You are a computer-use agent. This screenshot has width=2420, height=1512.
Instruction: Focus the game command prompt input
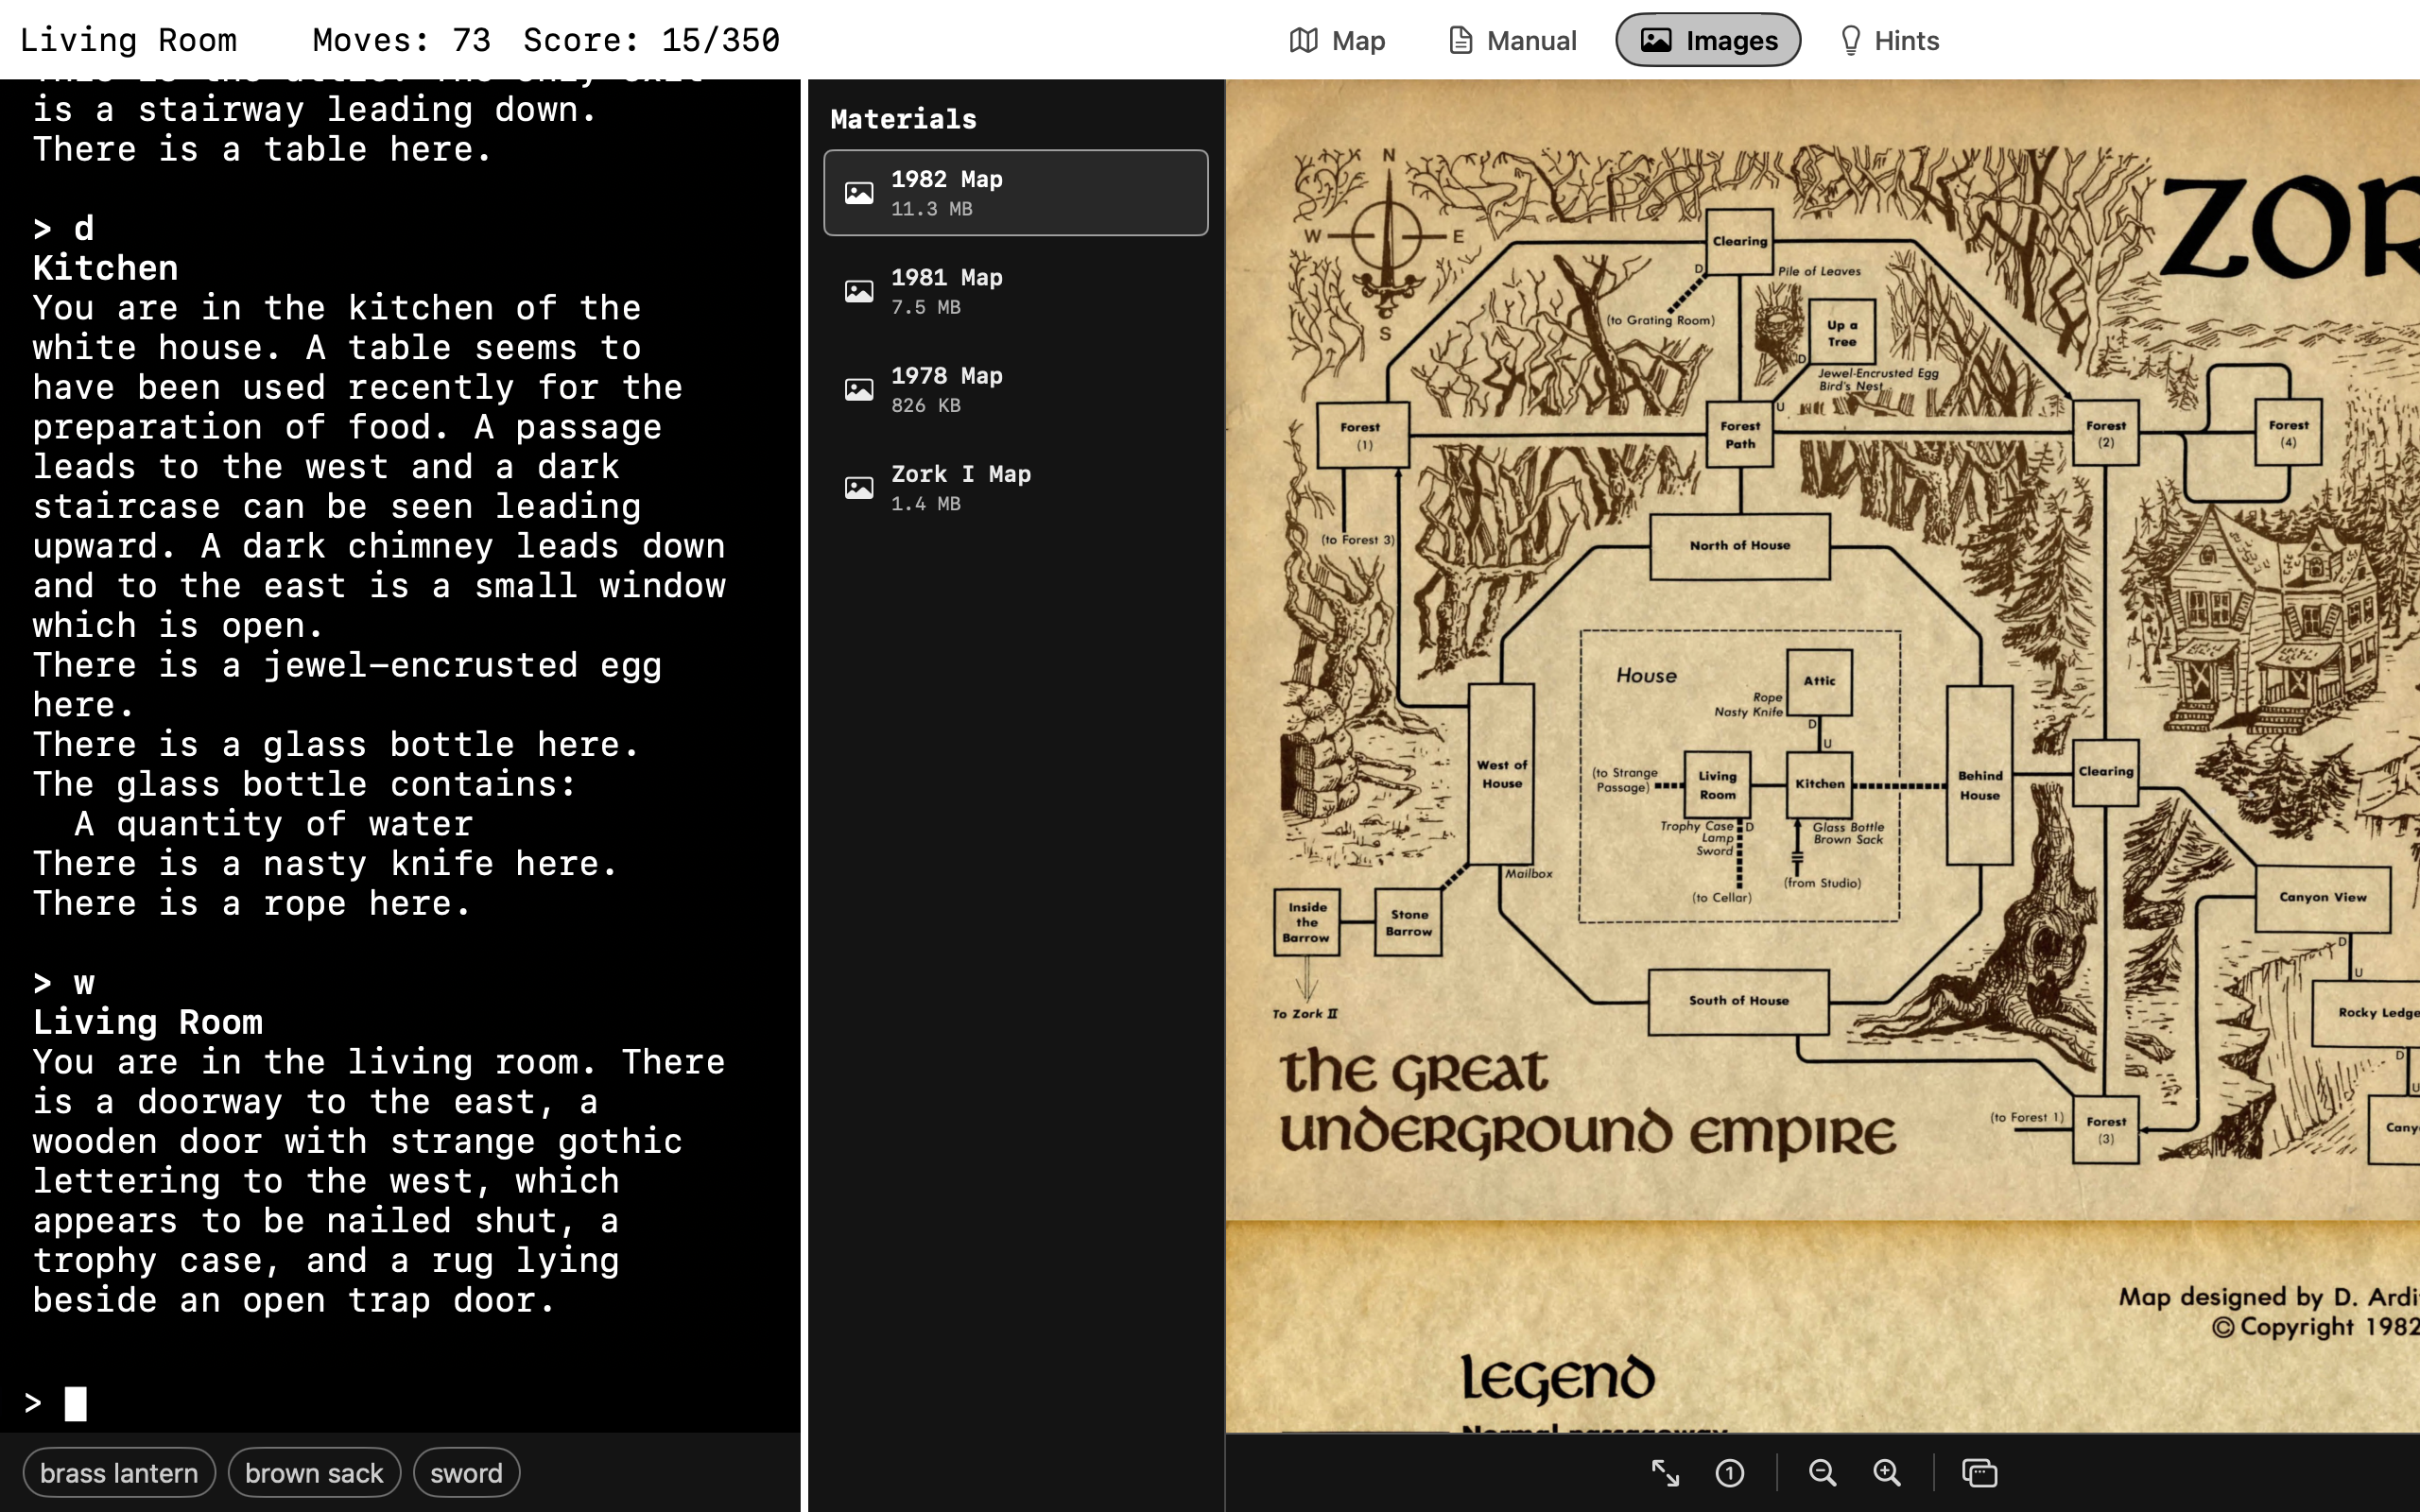point(400,1403)
